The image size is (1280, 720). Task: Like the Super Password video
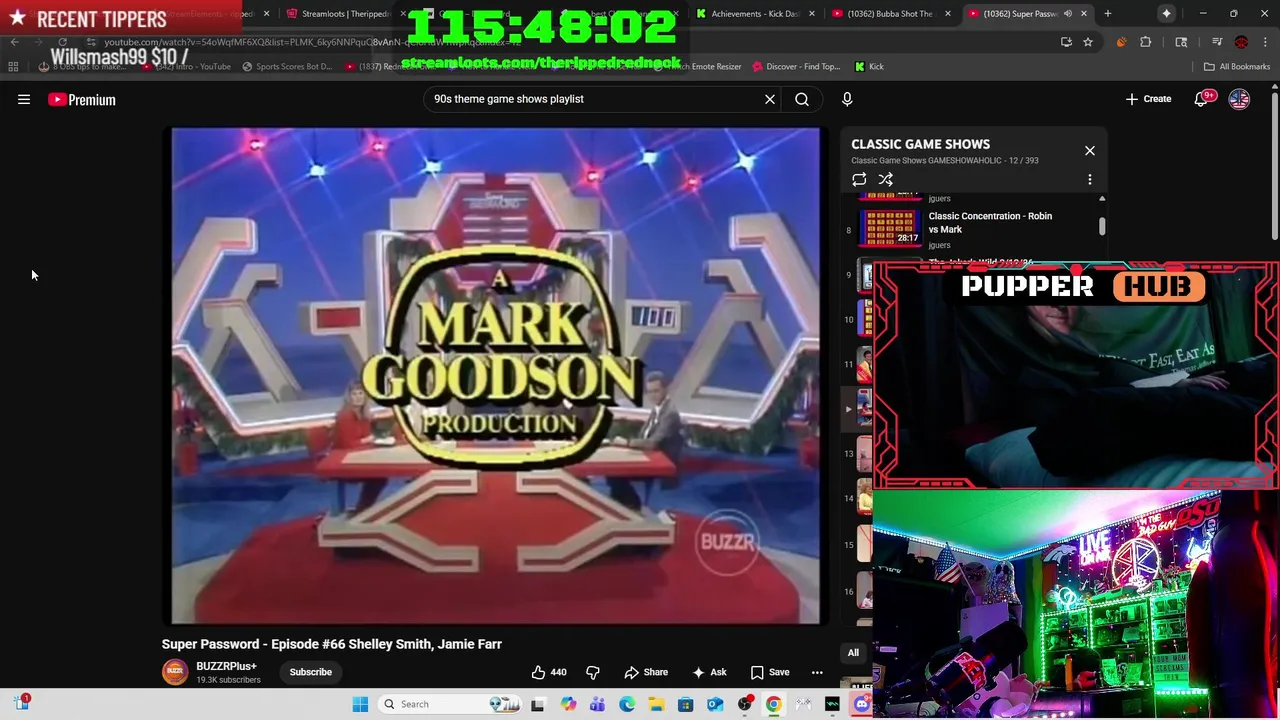(549, 672)
